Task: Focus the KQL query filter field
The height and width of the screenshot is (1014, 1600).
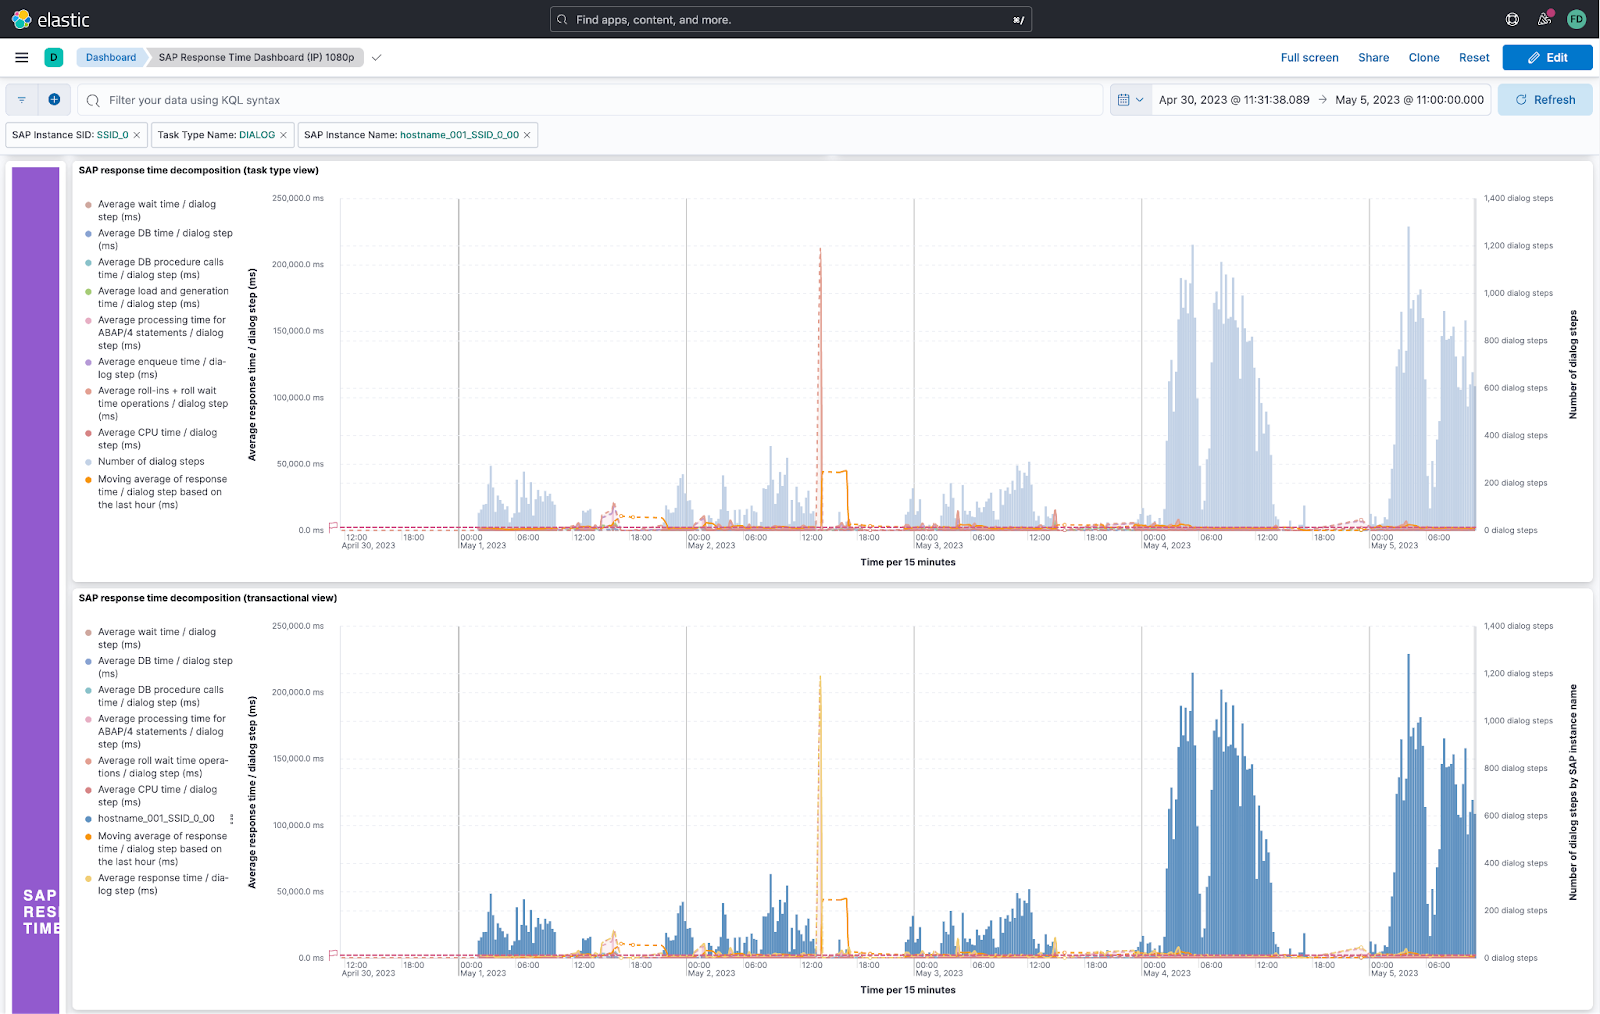Action: pos(590,100)
